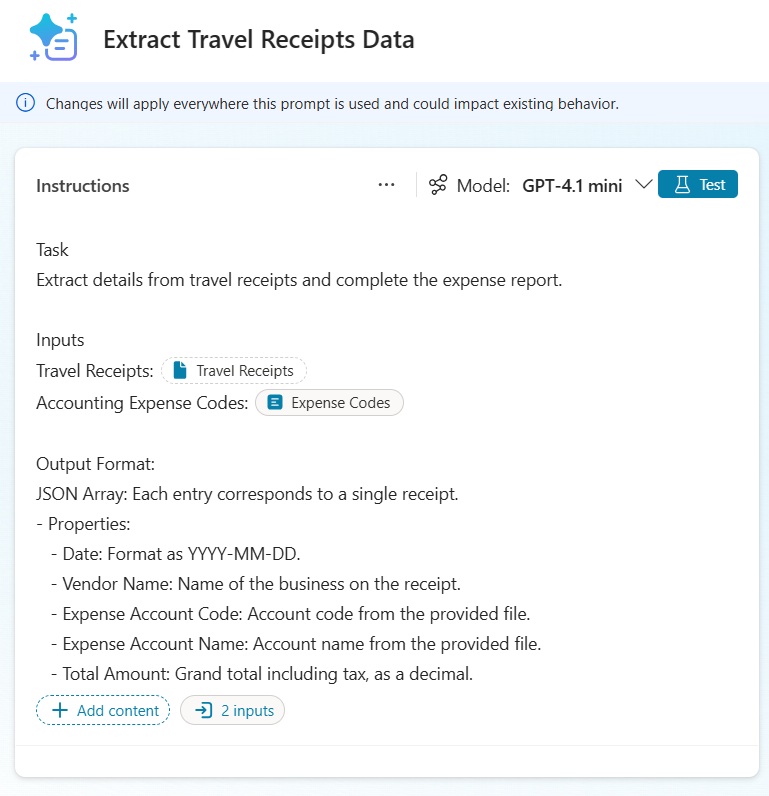Click into the Task description text

pos(299,280)
